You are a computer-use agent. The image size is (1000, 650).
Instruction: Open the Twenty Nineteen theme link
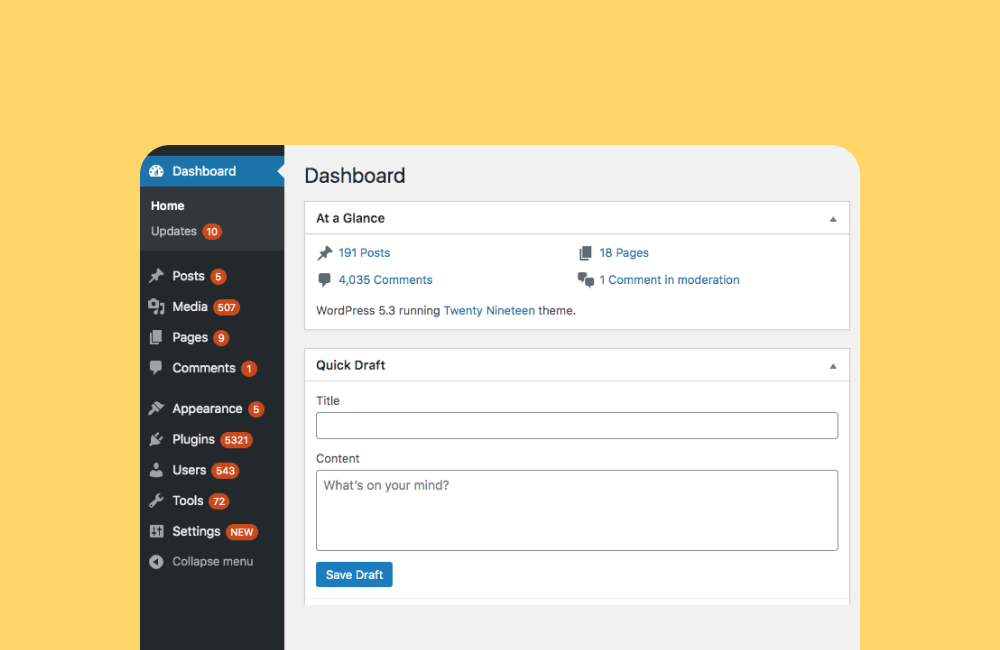click(x=489, y=311)
